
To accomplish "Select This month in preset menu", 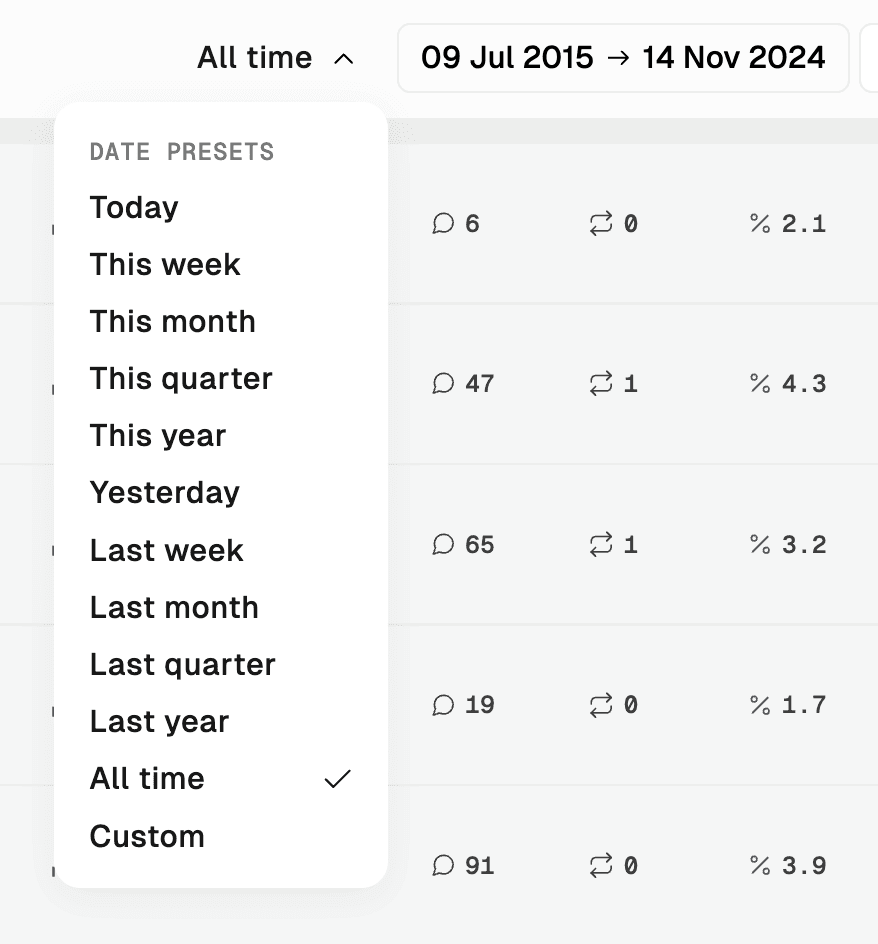I will pos(173,322).
